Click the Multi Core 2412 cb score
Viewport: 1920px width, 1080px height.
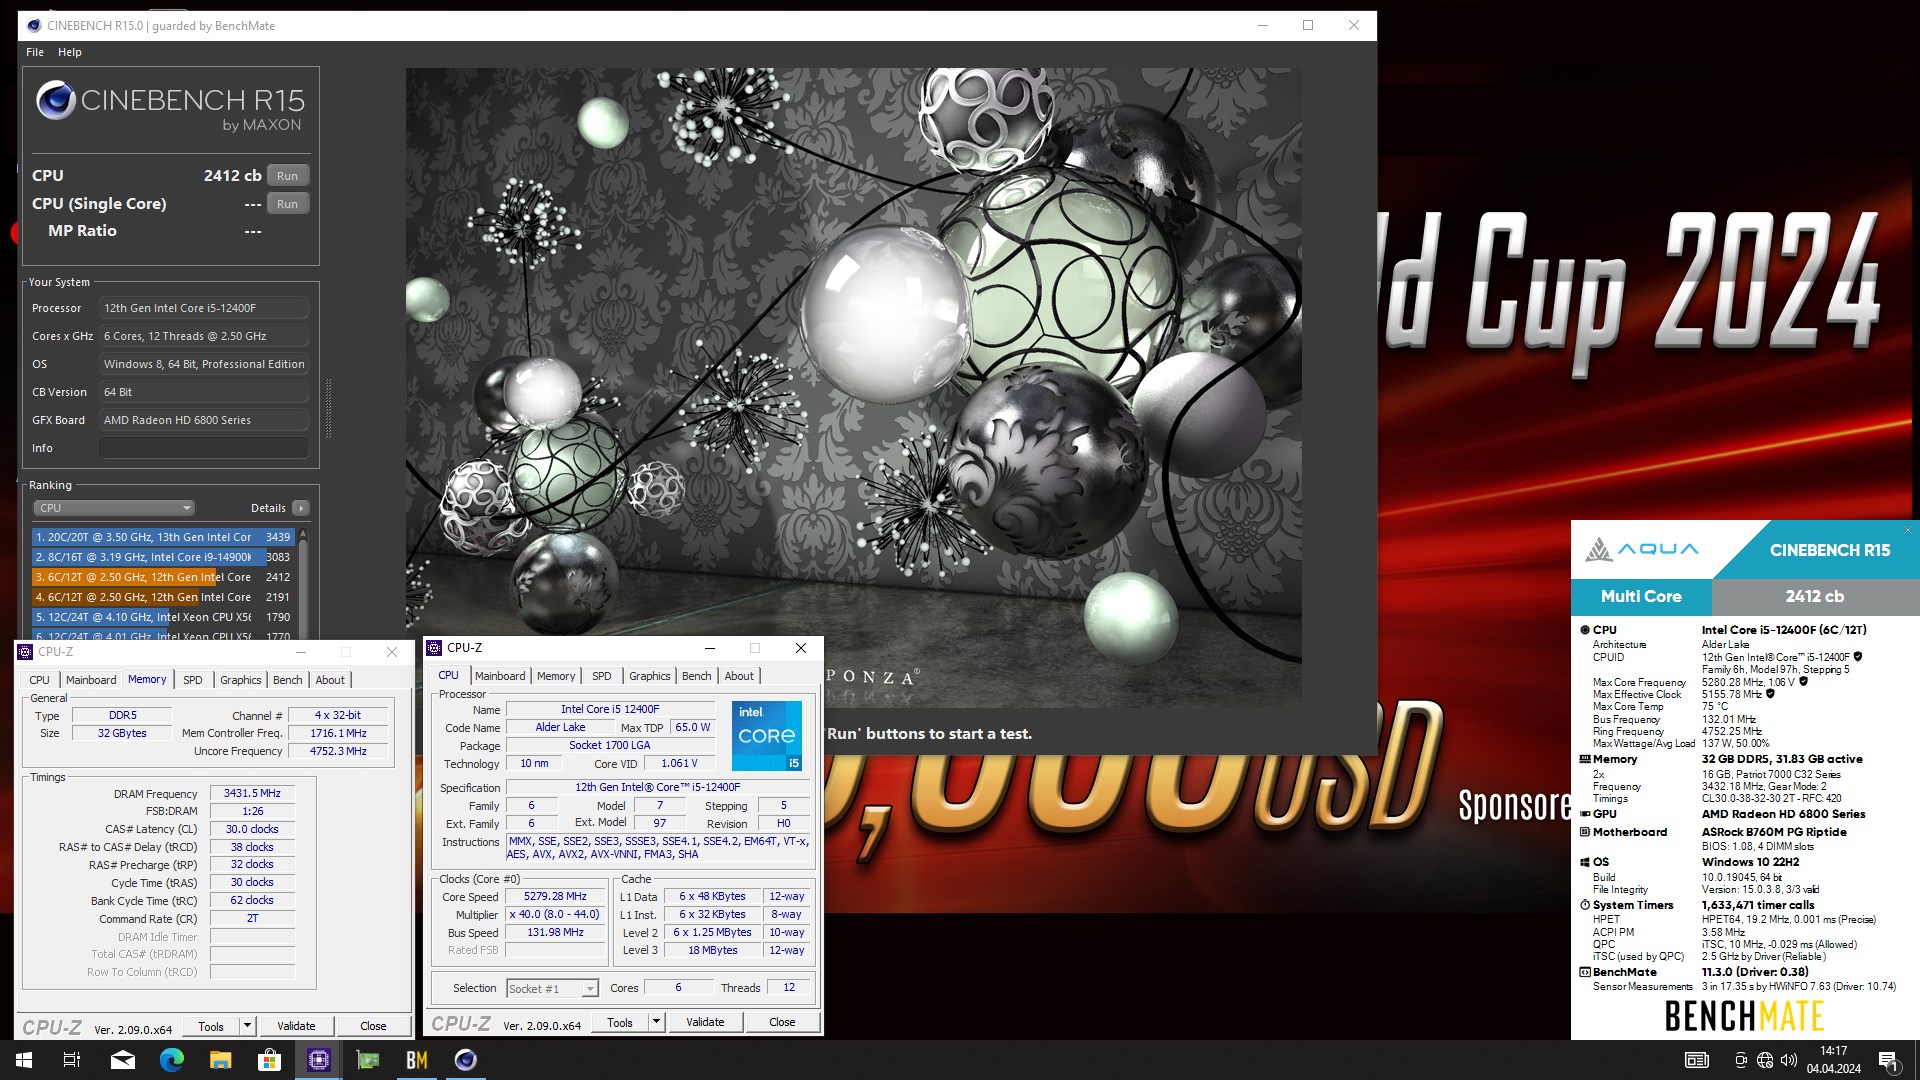pos(1814,596)
